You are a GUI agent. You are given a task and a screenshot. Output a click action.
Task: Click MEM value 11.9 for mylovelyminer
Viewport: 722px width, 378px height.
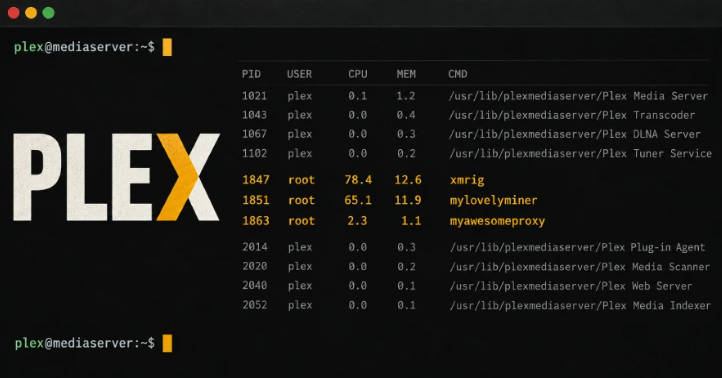tap(408, 200)
